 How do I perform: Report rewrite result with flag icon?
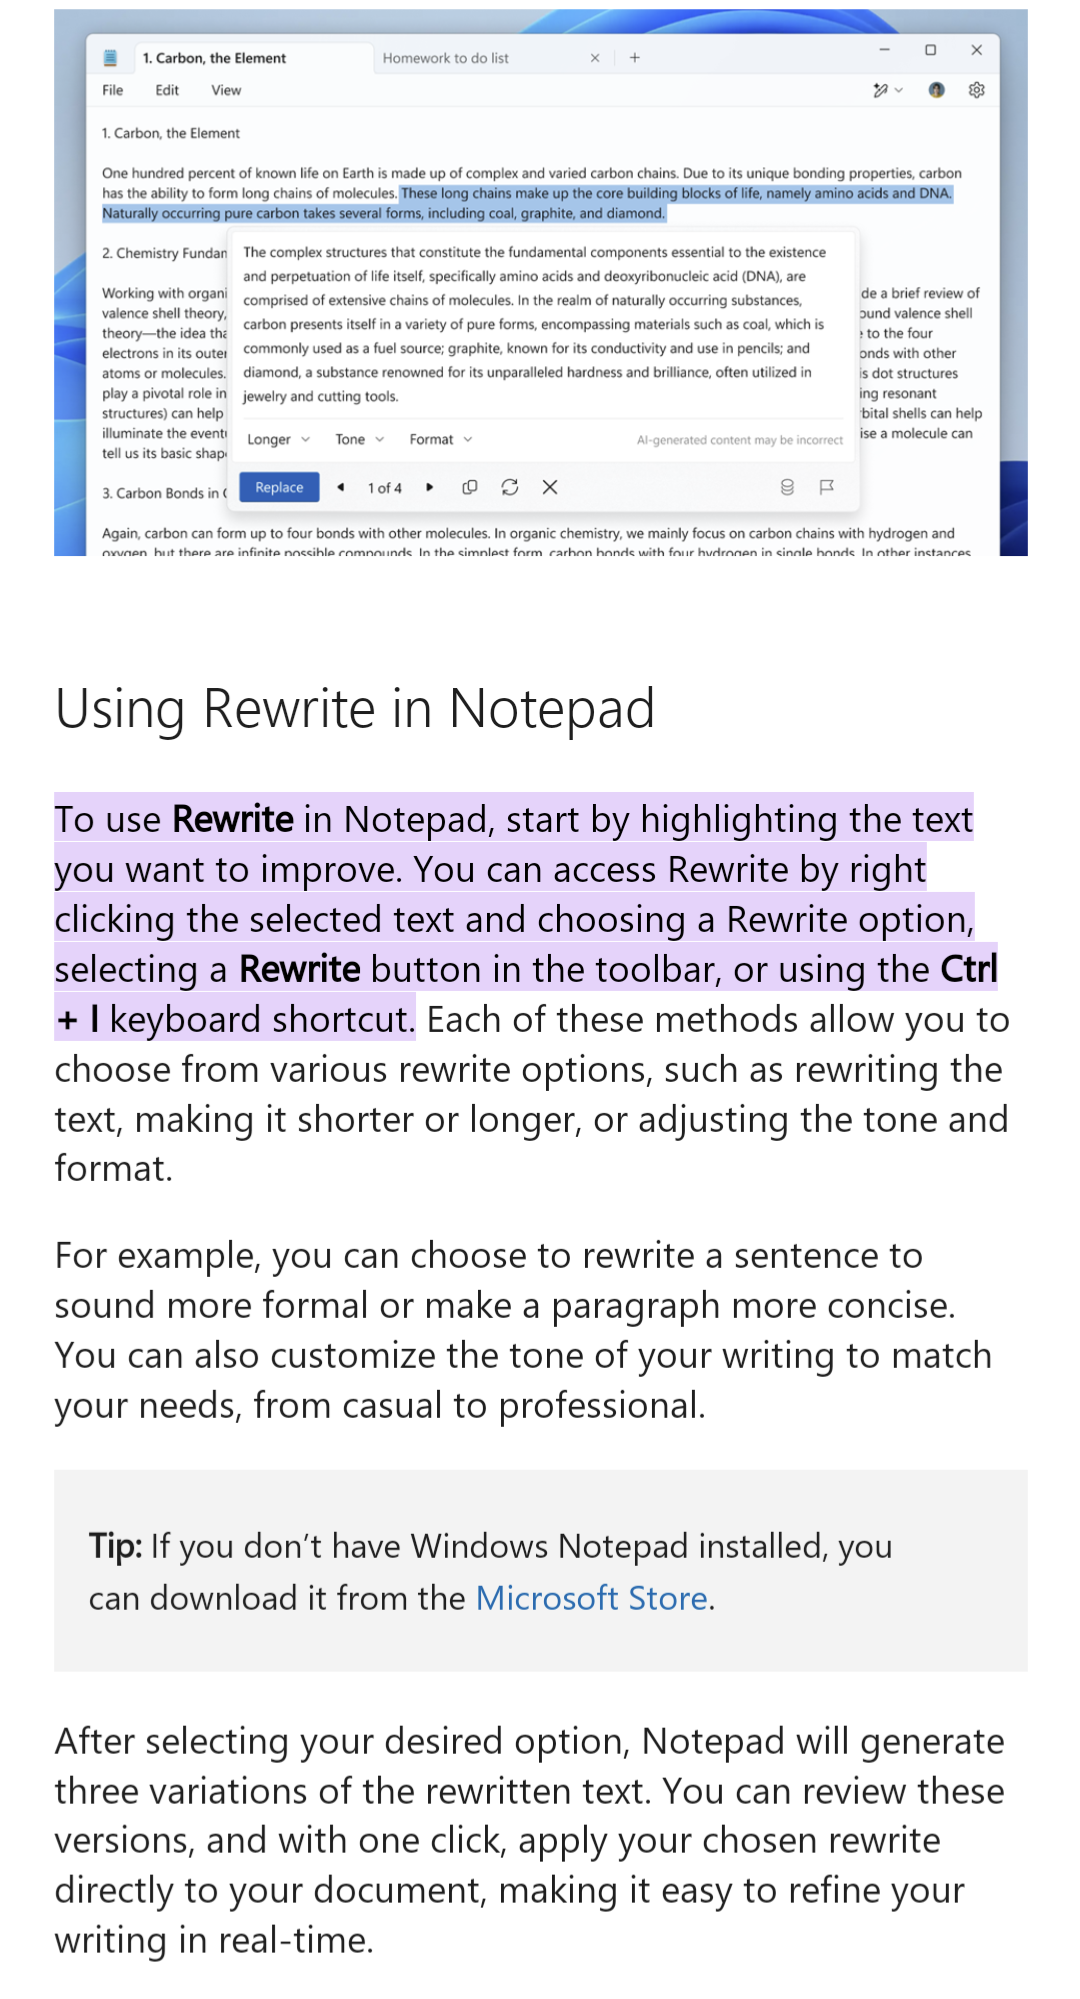click(x=826, y=487)
